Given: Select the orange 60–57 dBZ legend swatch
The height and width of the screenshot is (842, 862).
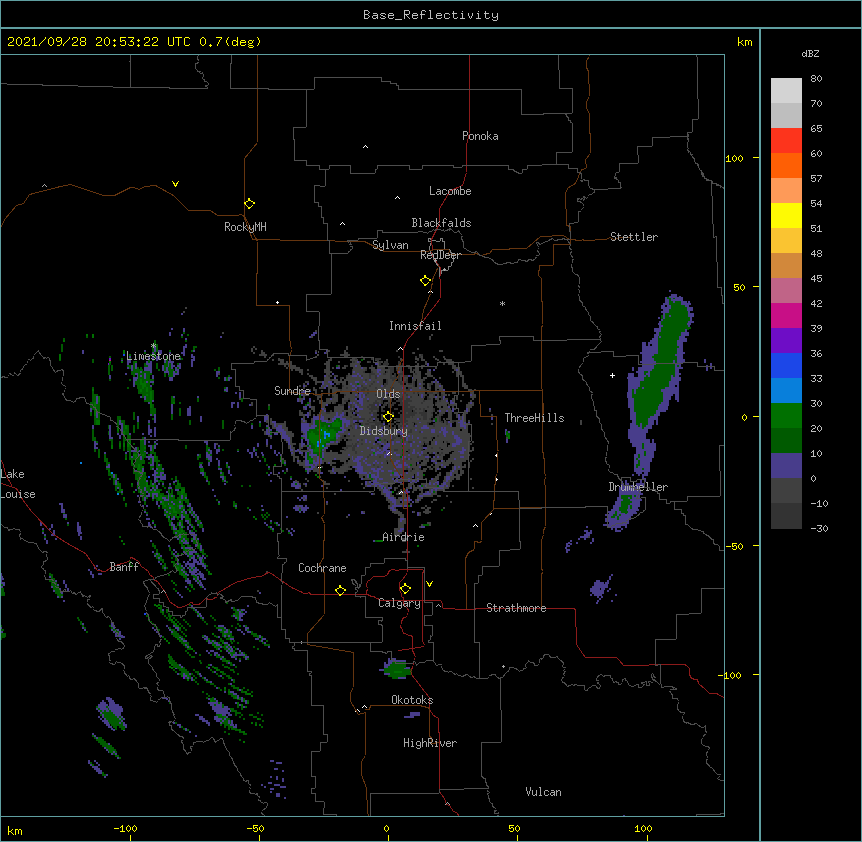Looking at the screenshot, I should [786, 165].
